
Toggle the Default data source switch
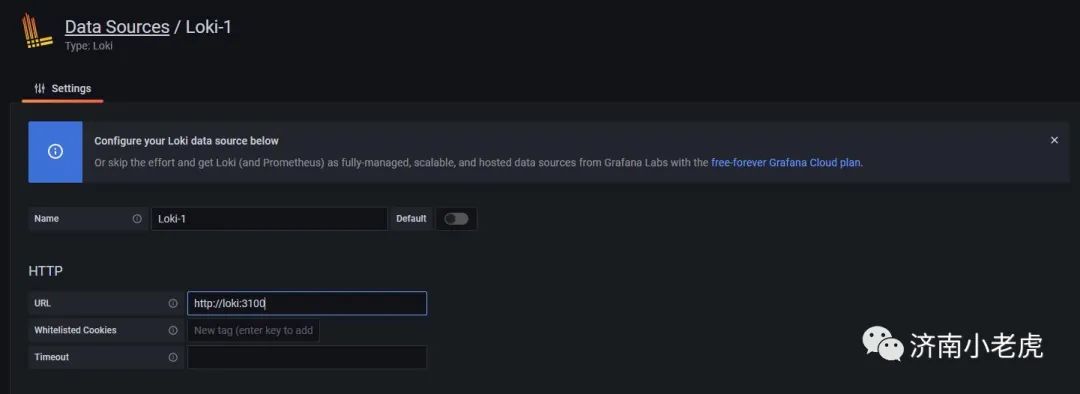coord(456,218)
